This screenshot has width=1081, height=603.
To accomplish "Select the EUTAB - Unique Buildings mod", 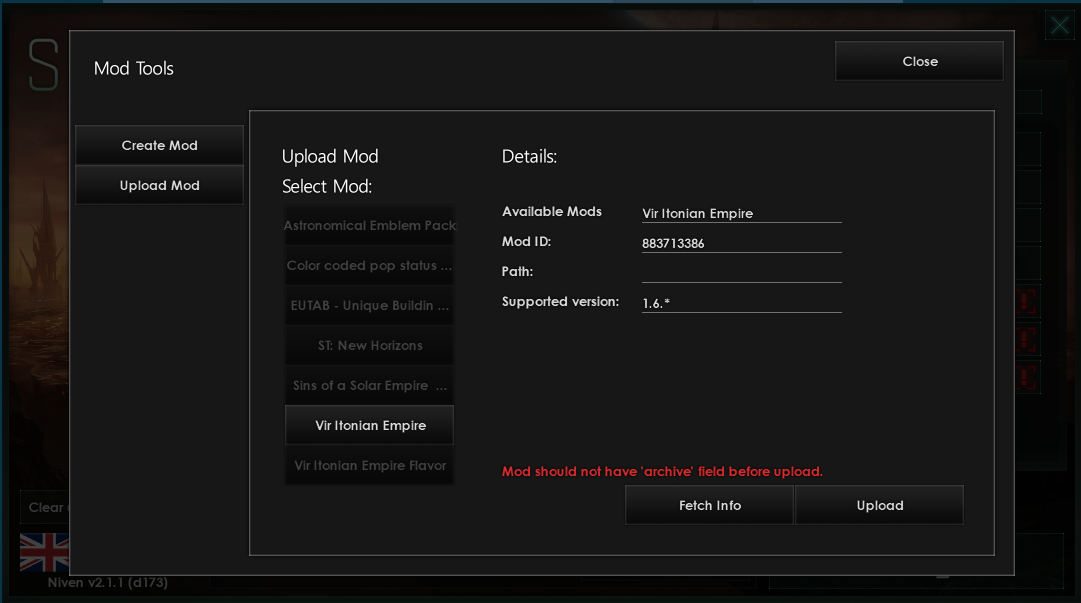I will coord(369,306).
